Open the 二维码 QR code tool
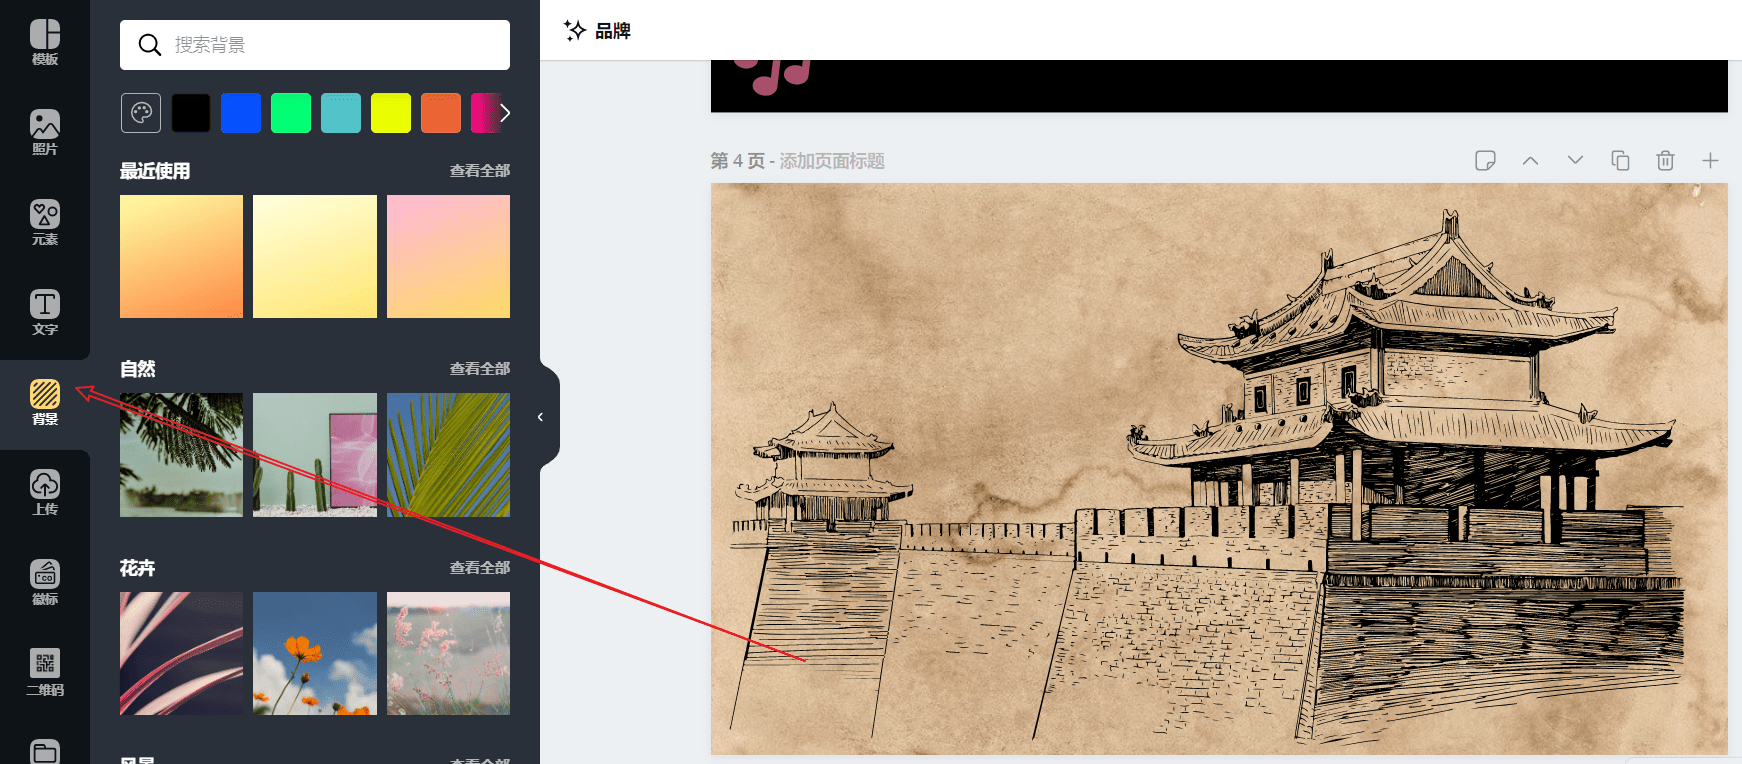 (45, 673)
